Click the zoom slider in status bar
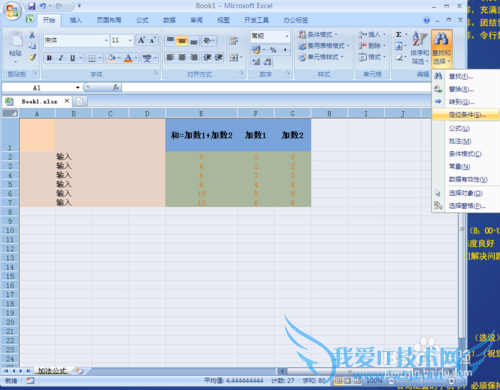Viewport: 500px width, 390px height. click(x=421, y=380)
